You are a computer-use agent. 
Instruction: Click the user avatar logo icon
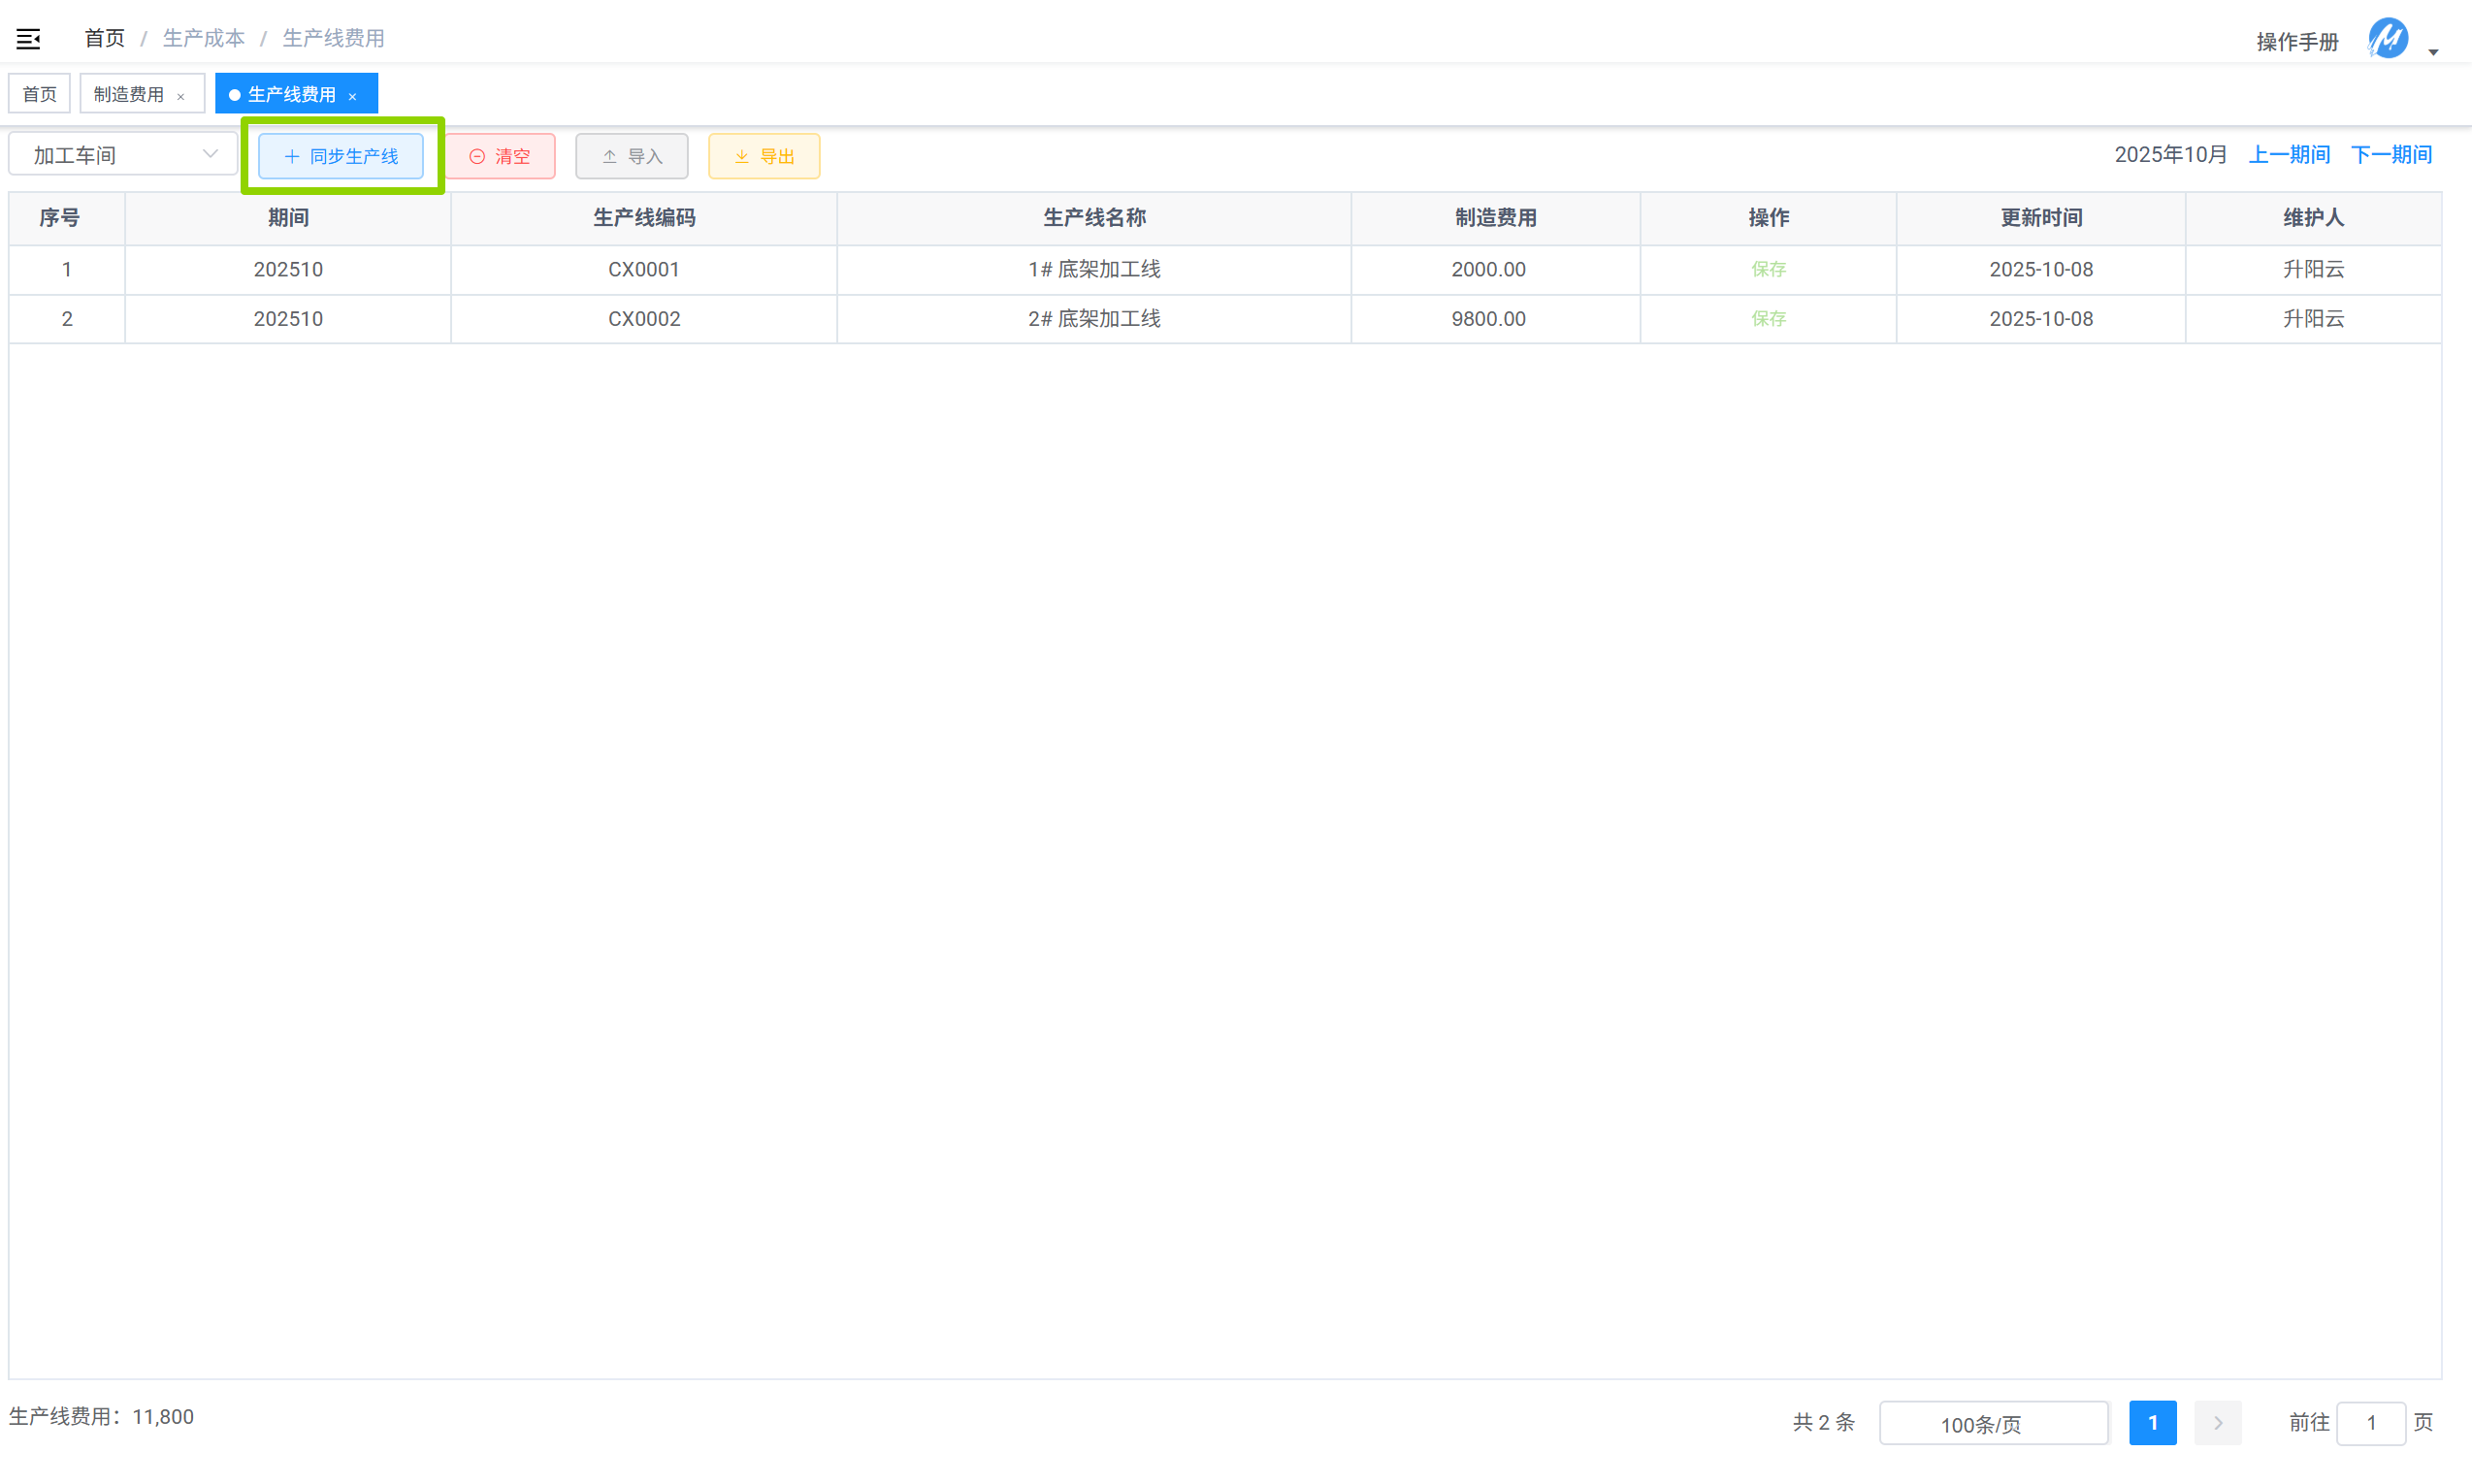pos(2387,40)
